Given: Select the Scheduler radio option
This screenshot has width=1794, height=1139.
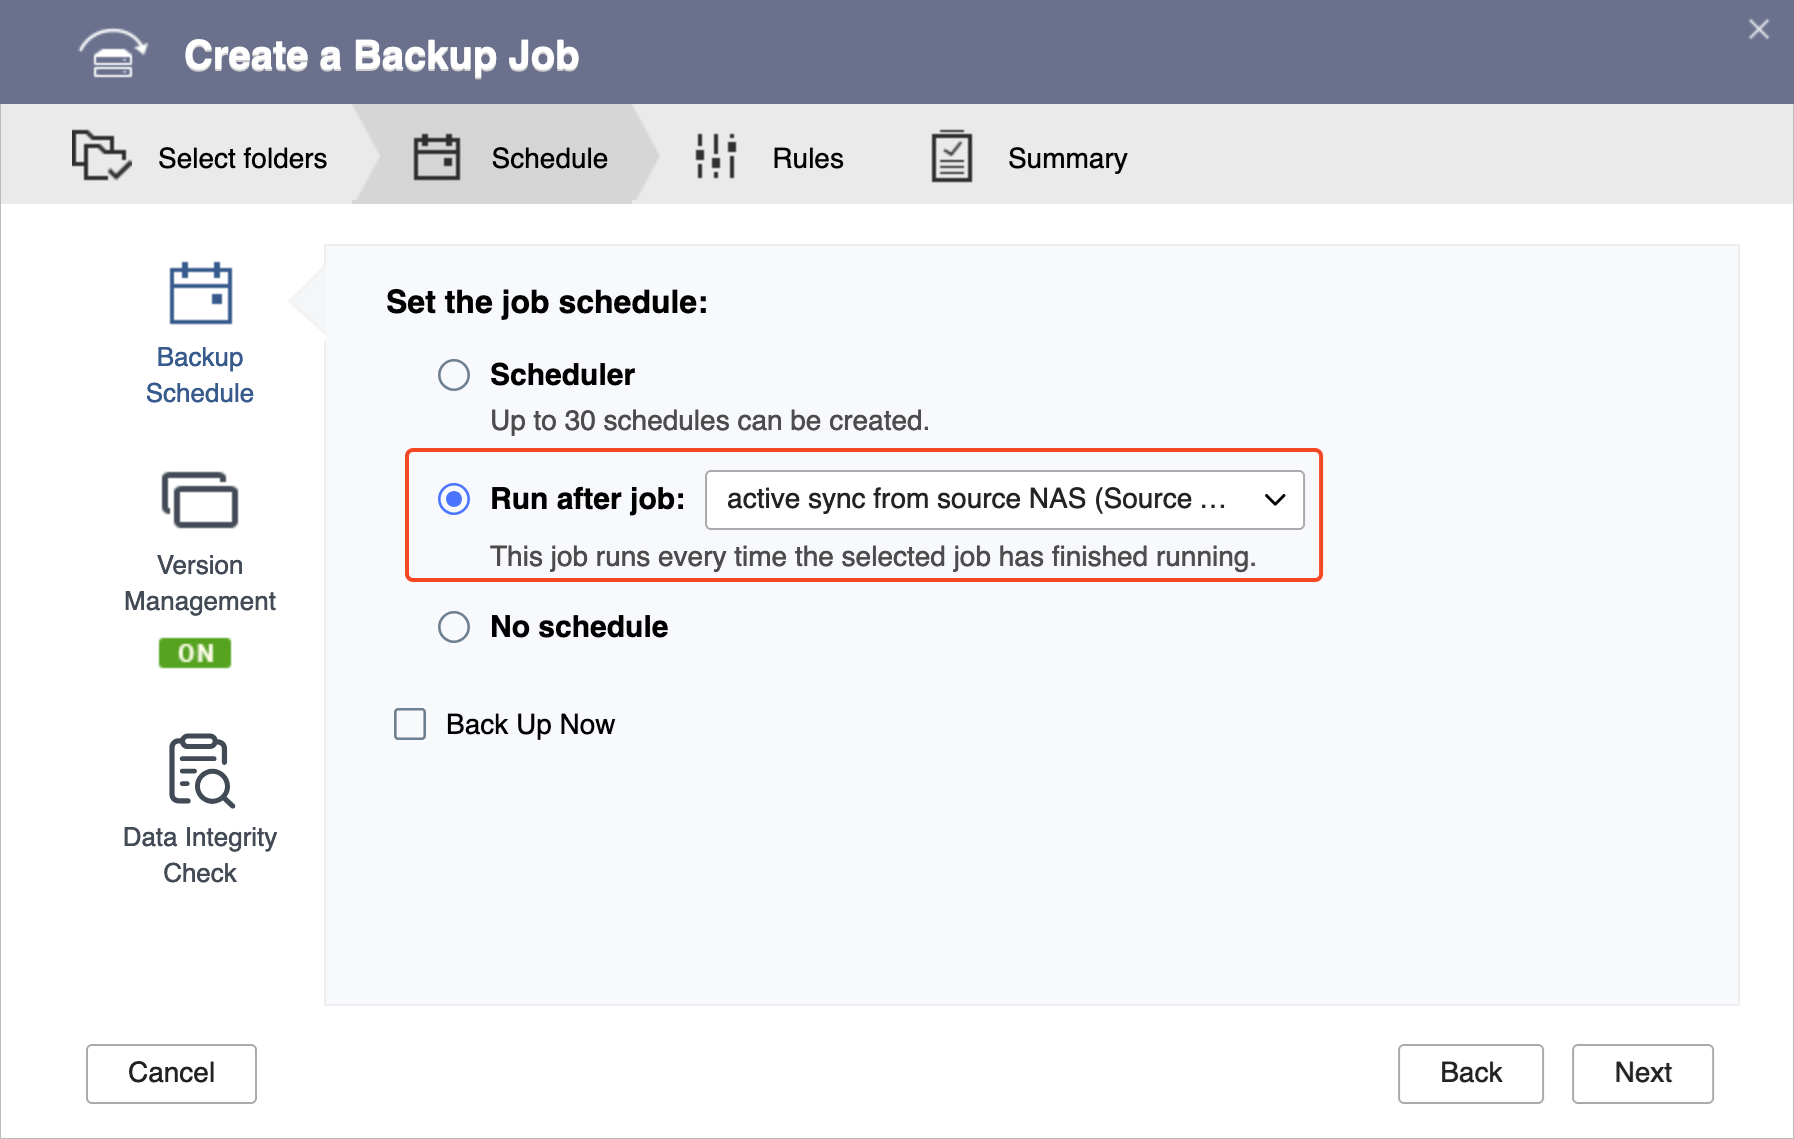Looking at the screenshot, I should [454, 375].
